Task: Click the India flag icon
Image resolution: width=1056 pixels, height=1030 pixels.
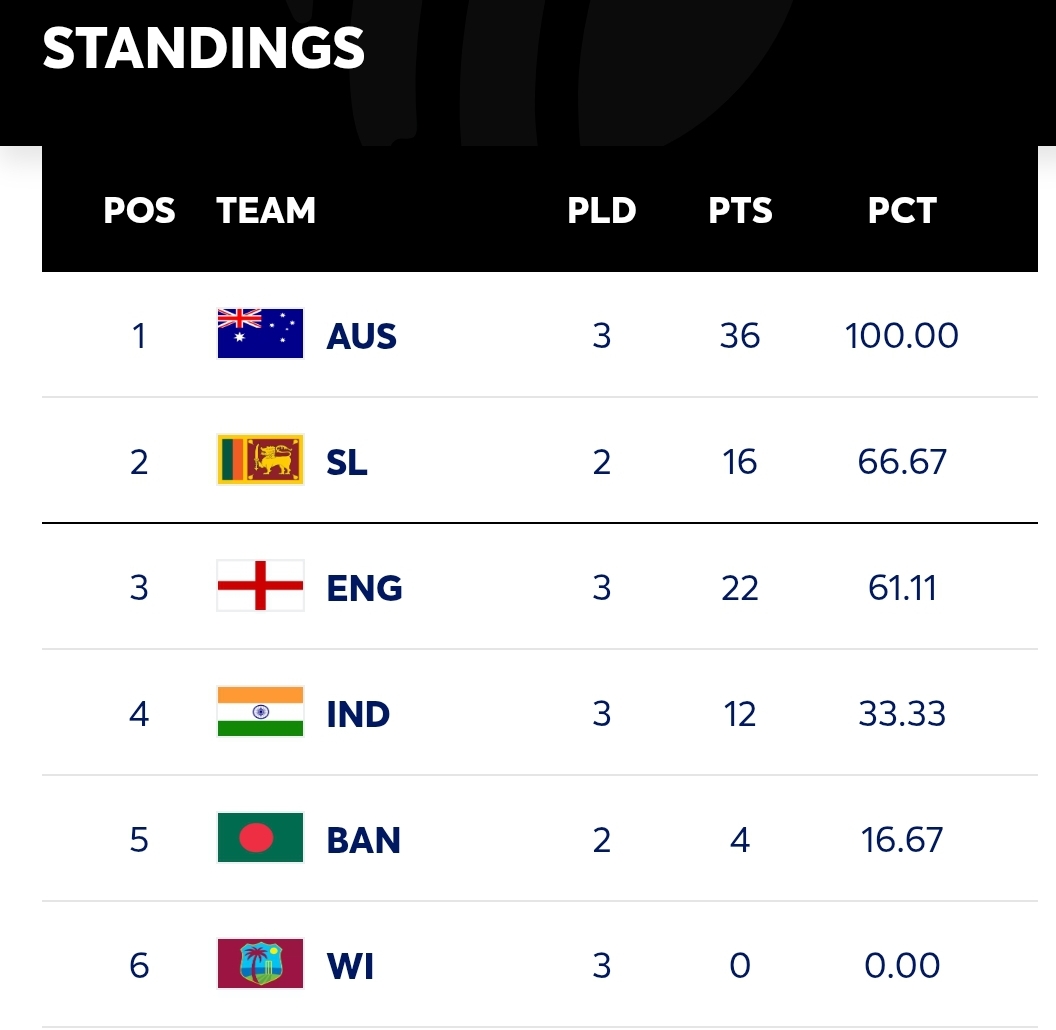Action: [x=260, y=711]
